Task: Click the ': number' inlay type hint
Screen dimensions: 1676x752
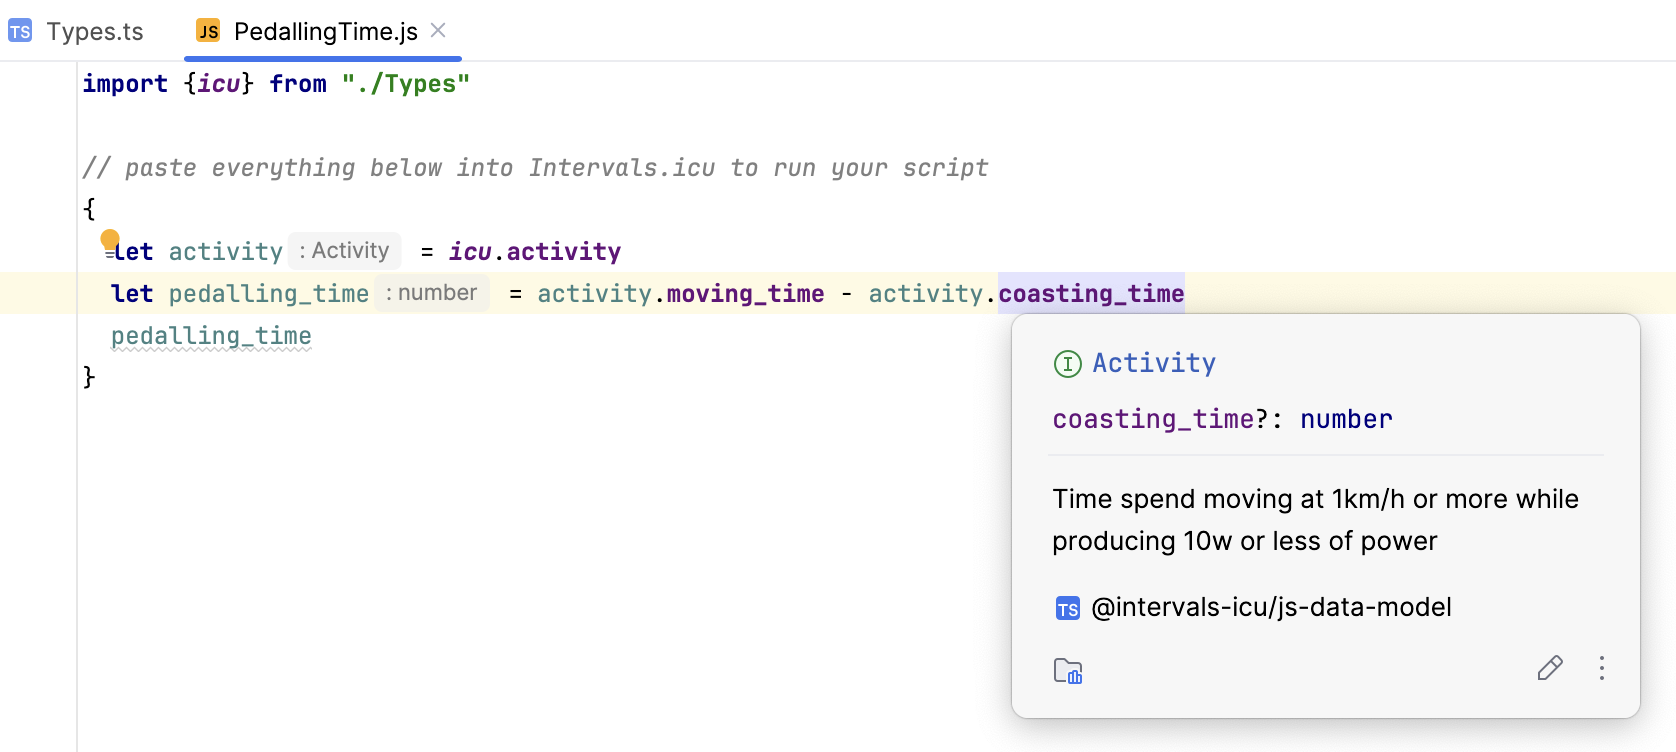Action: (432, 293)
